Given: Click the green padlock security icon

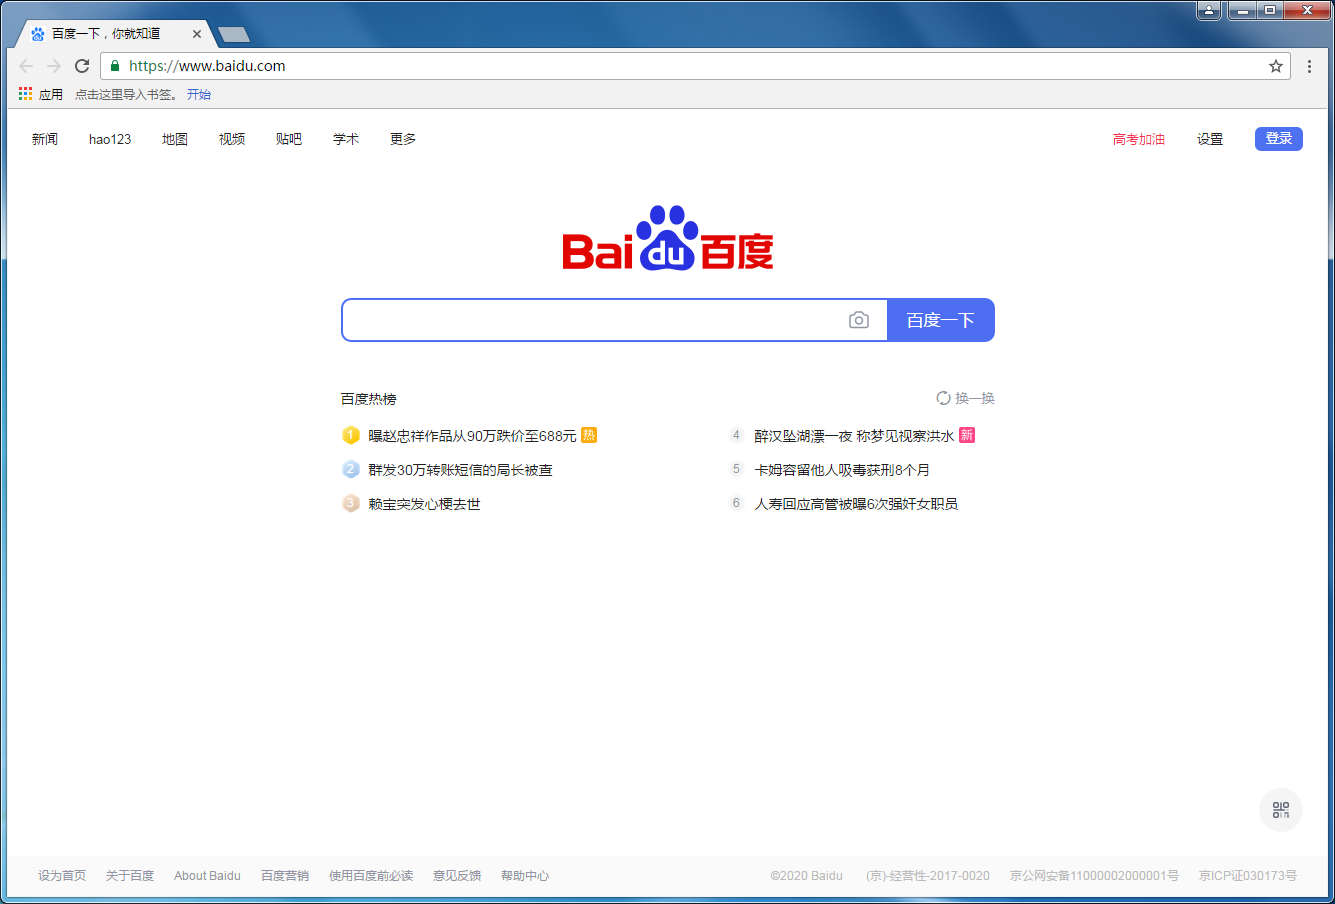Looking at the screenshot, I should [115, 66].
